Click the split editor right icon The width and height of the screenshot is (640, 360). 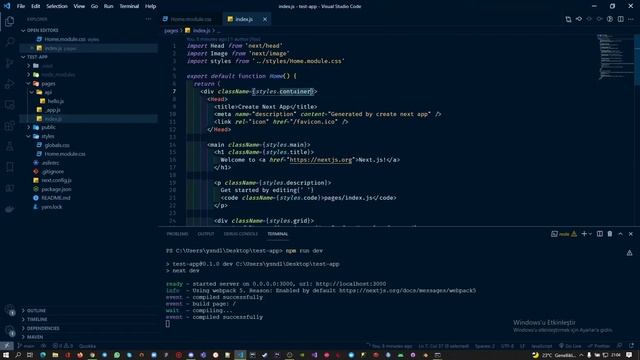pyautogui.click(x=620, y=19)
